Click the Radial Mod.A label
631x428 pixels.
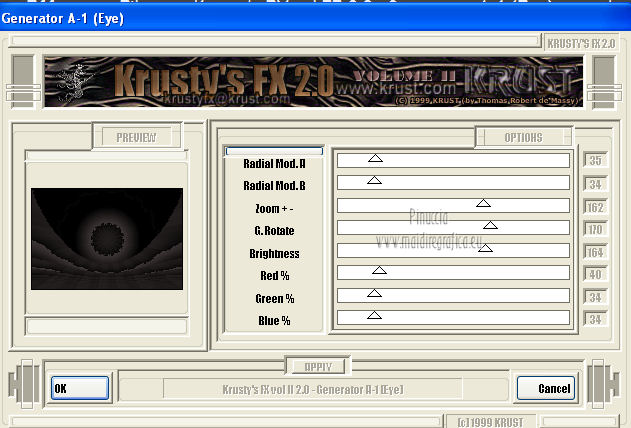(x=274, y=164)
